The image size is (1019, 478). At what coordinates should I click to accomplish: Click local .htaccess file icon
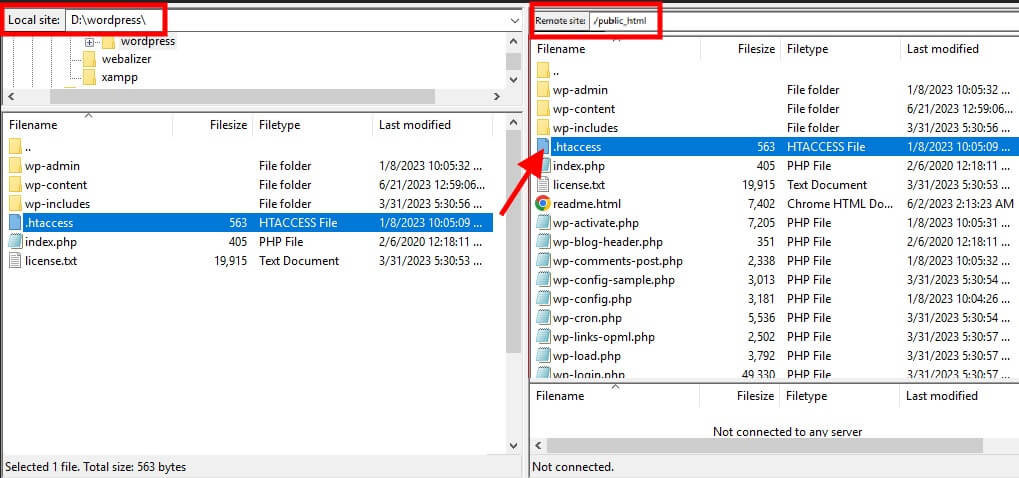pos(15,223)
